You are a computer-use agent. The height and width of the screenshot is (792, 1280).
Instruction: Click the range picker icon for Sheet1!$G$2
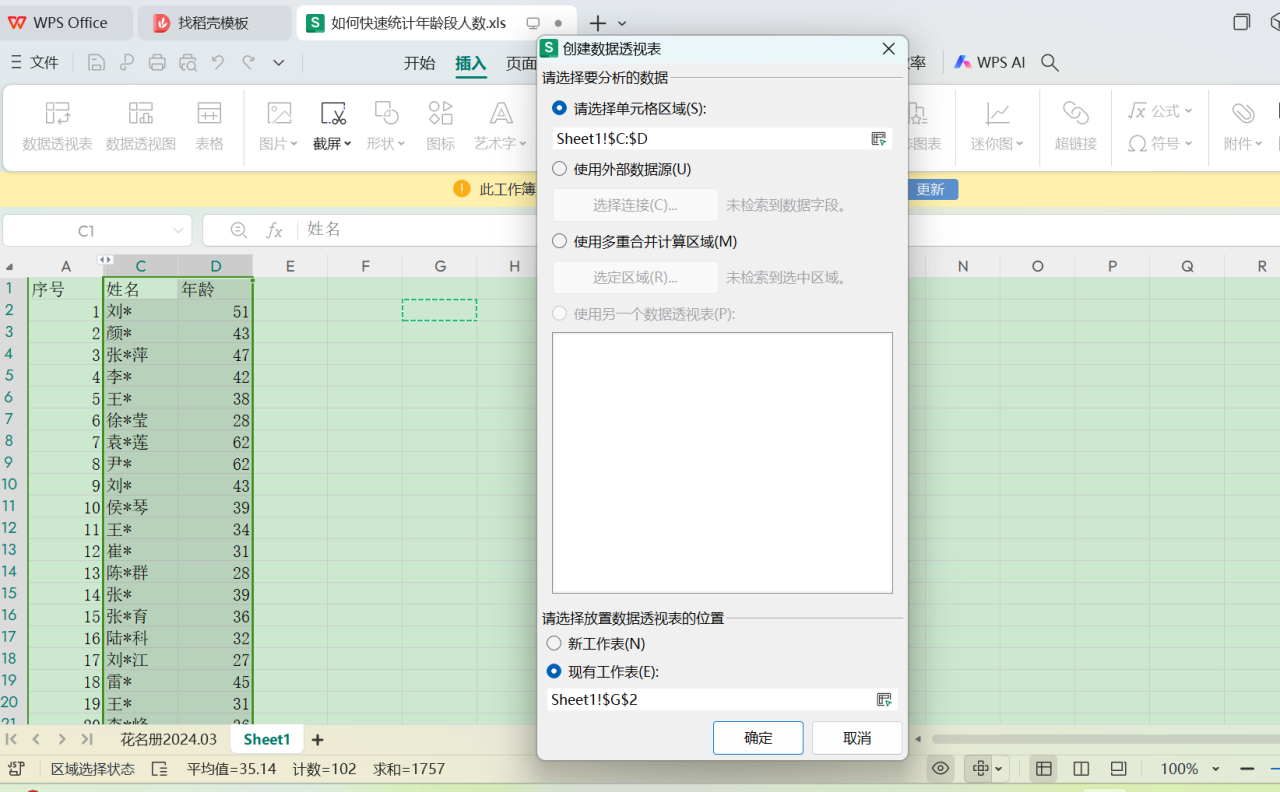(x=884, y=699)
